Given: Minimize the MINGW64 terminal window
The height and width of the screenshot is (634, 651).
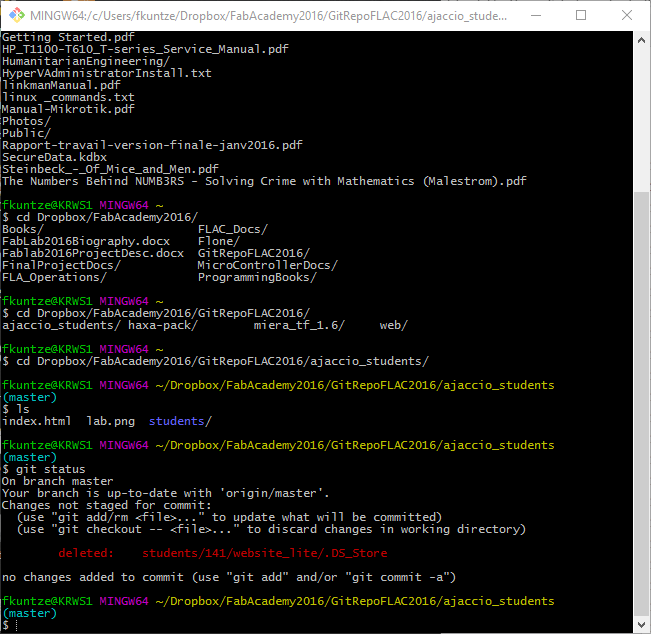Looking at the screenshot, I should point(536,15).
